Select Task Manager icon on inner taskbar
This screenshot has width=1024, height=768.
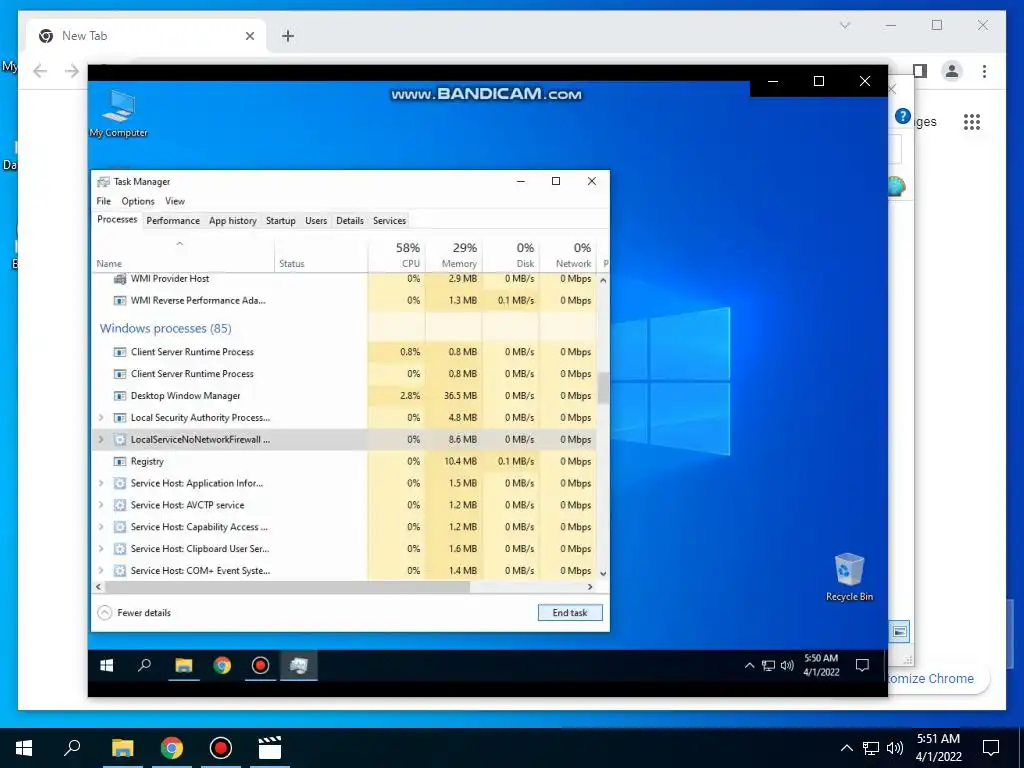(x=299, y=665)
